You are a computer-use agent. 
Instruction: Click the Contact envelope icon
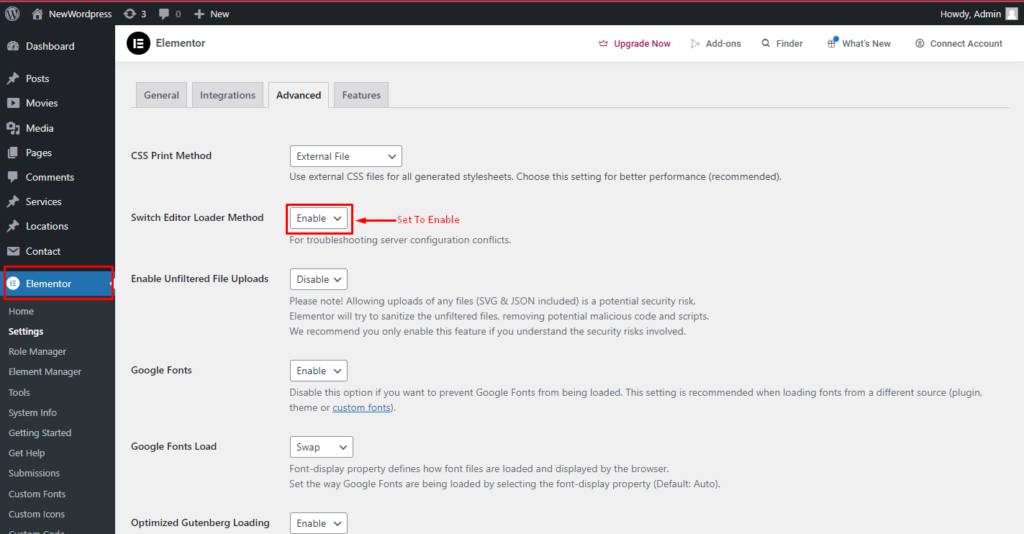13,251
